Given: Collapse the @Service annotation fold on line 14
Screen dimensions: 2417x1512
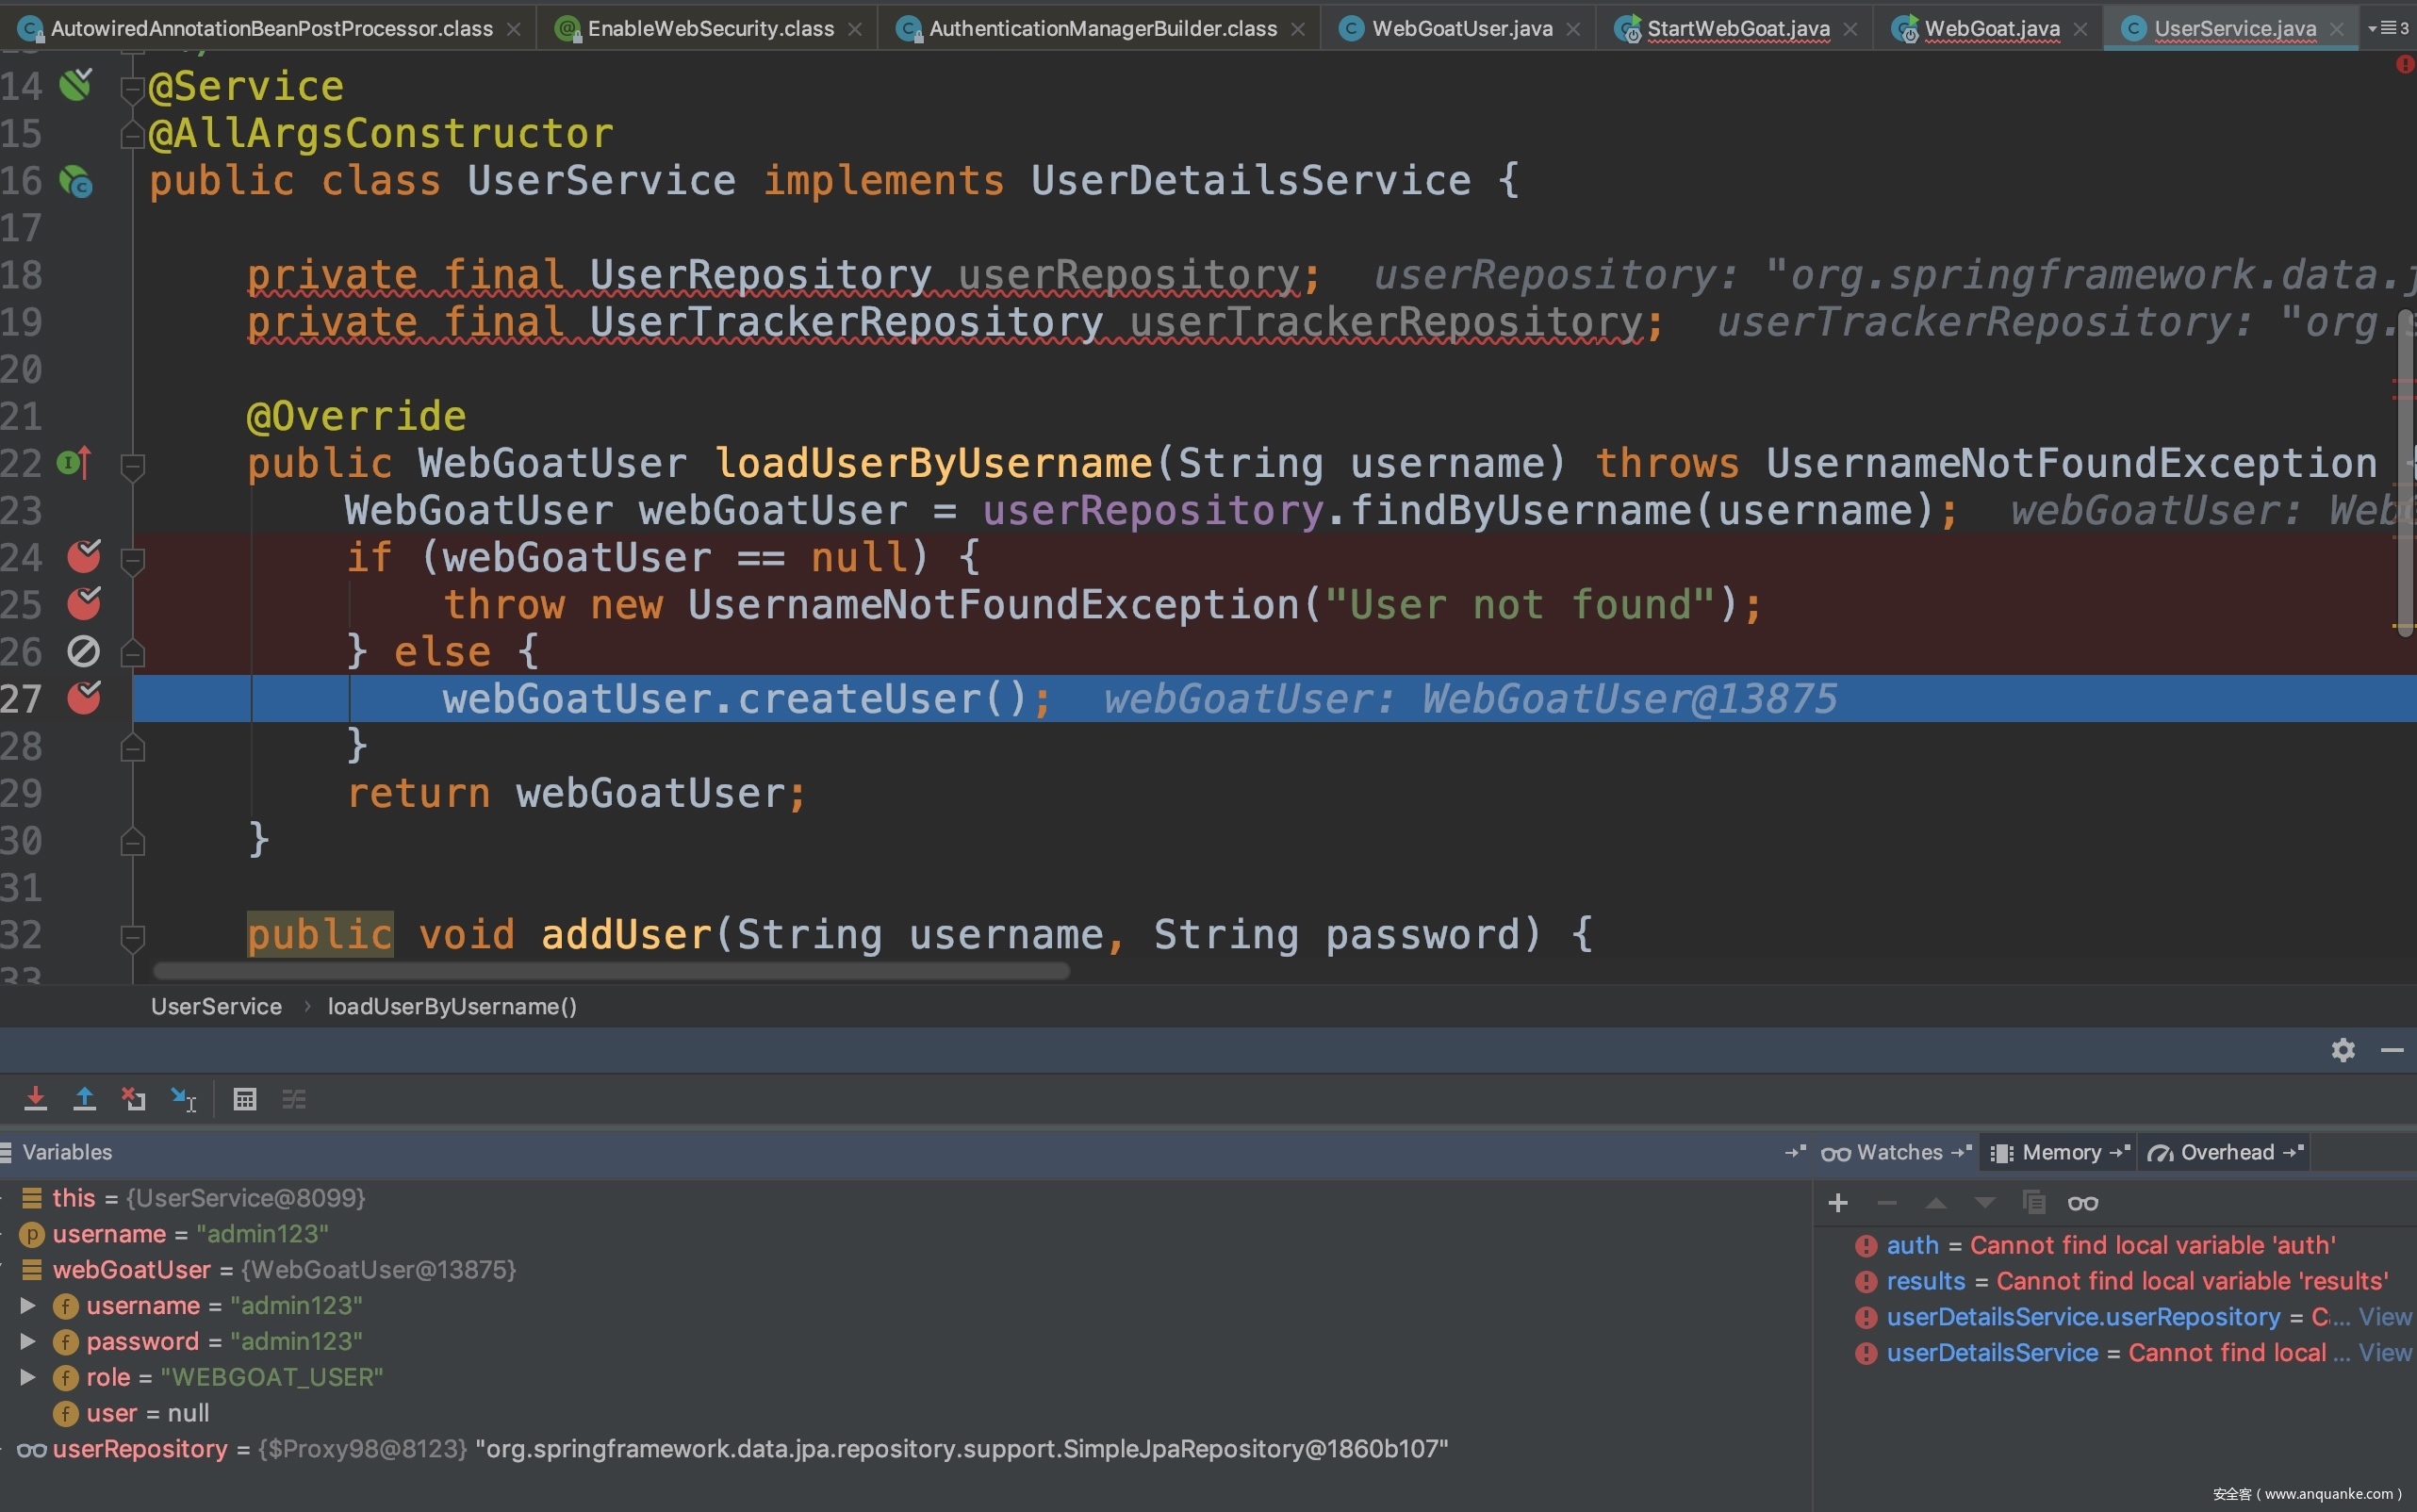Looking at the screenshot, I should 132,90.
